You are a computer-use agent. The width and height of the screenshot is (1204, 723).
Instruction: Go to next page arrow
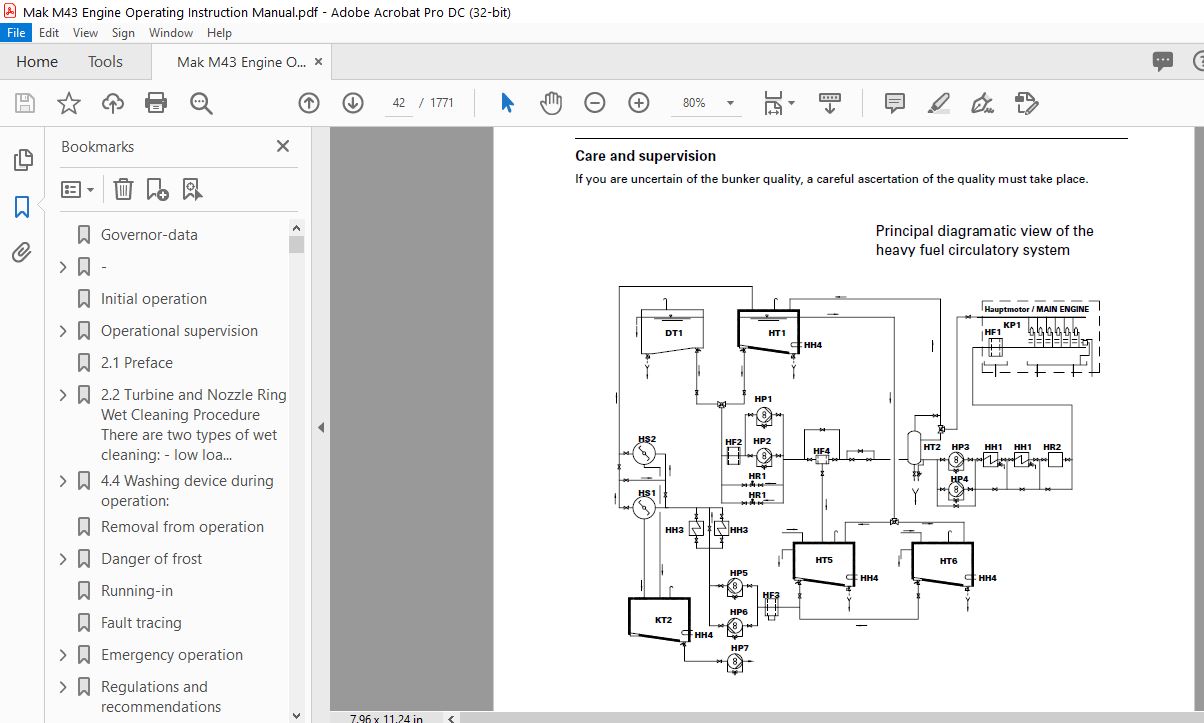pos(352,103)
